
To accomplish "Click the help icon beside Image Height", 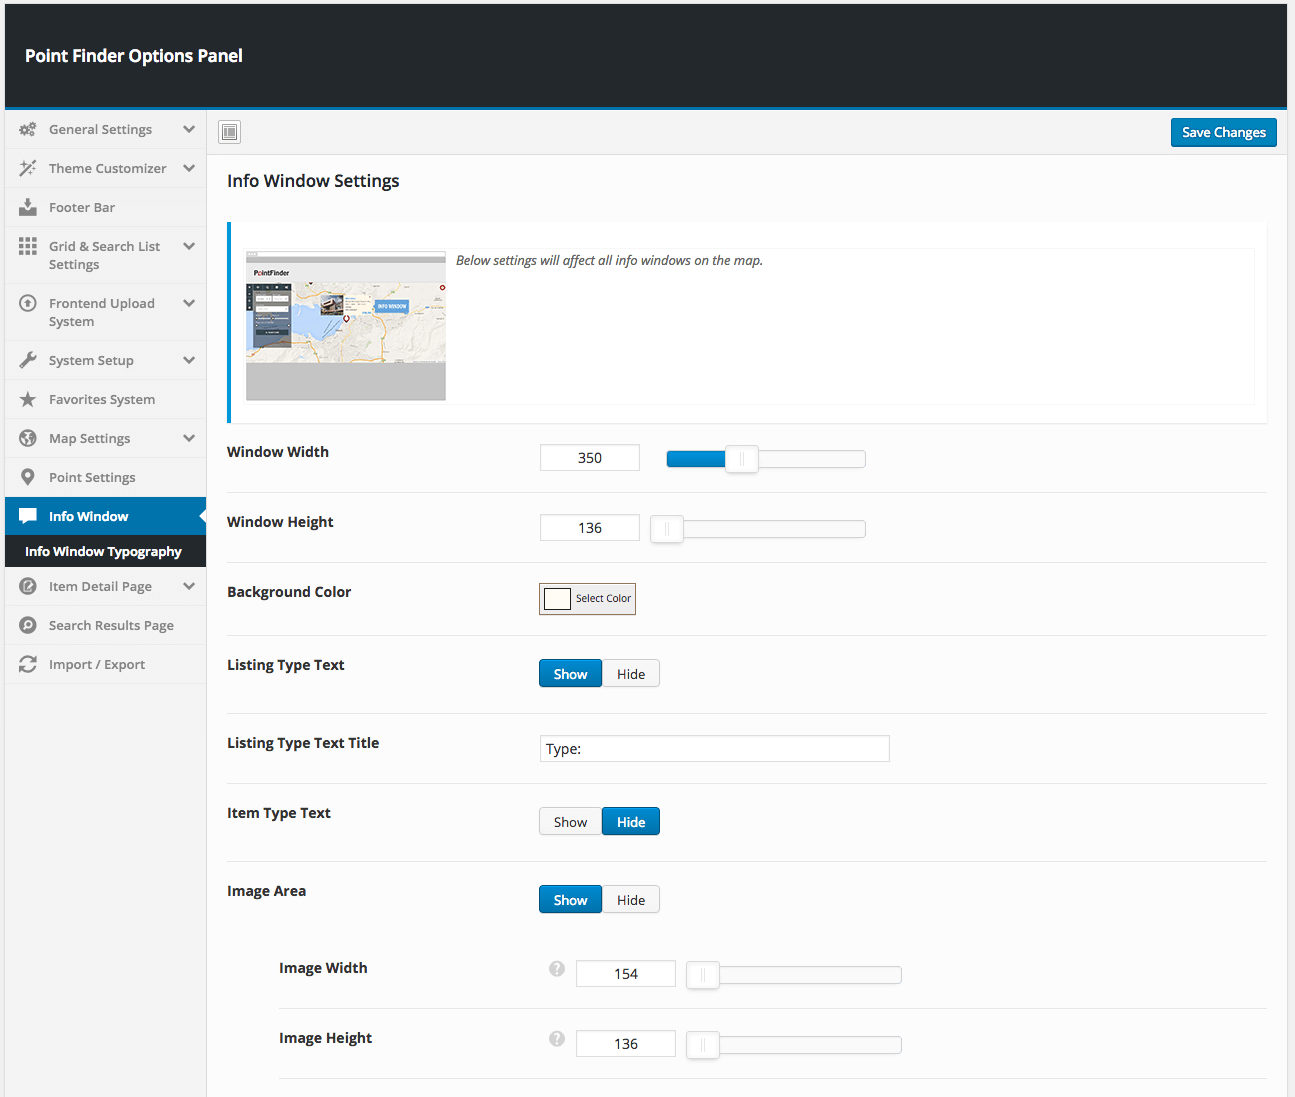I will coord(557,1038).
